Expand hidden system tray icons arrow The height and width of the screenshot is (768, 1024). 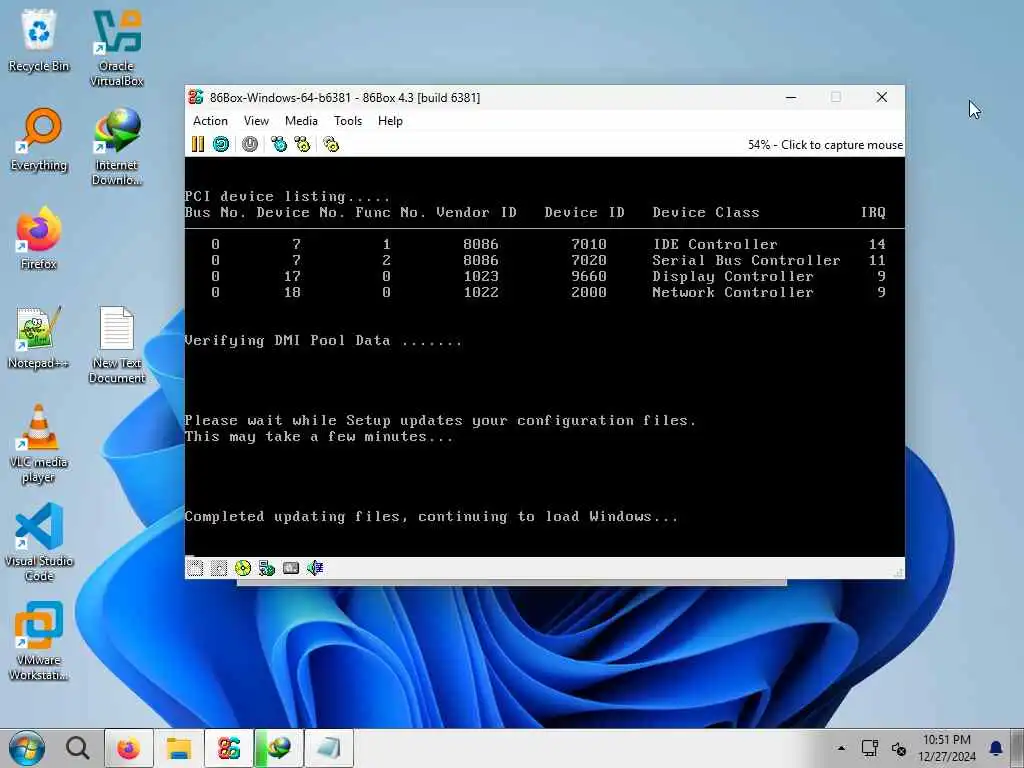point(841,748)
